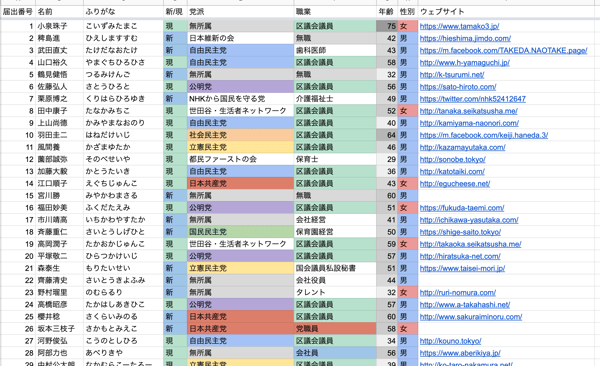Screen dimensions: 600x366
Task: Open the fukuda-taemi.com link
Action: [x=462, y=208]
